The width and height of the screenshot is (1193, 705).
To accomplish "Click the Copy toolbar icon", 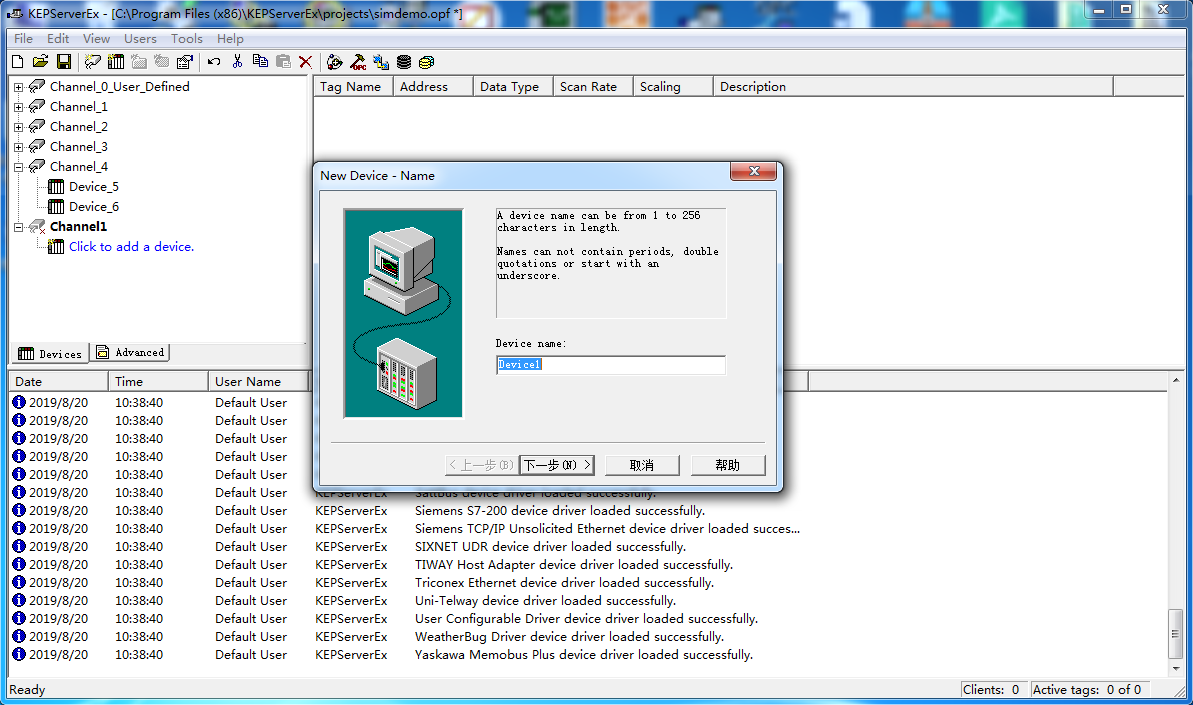I will pyautogui.click(x=260, y=62).
